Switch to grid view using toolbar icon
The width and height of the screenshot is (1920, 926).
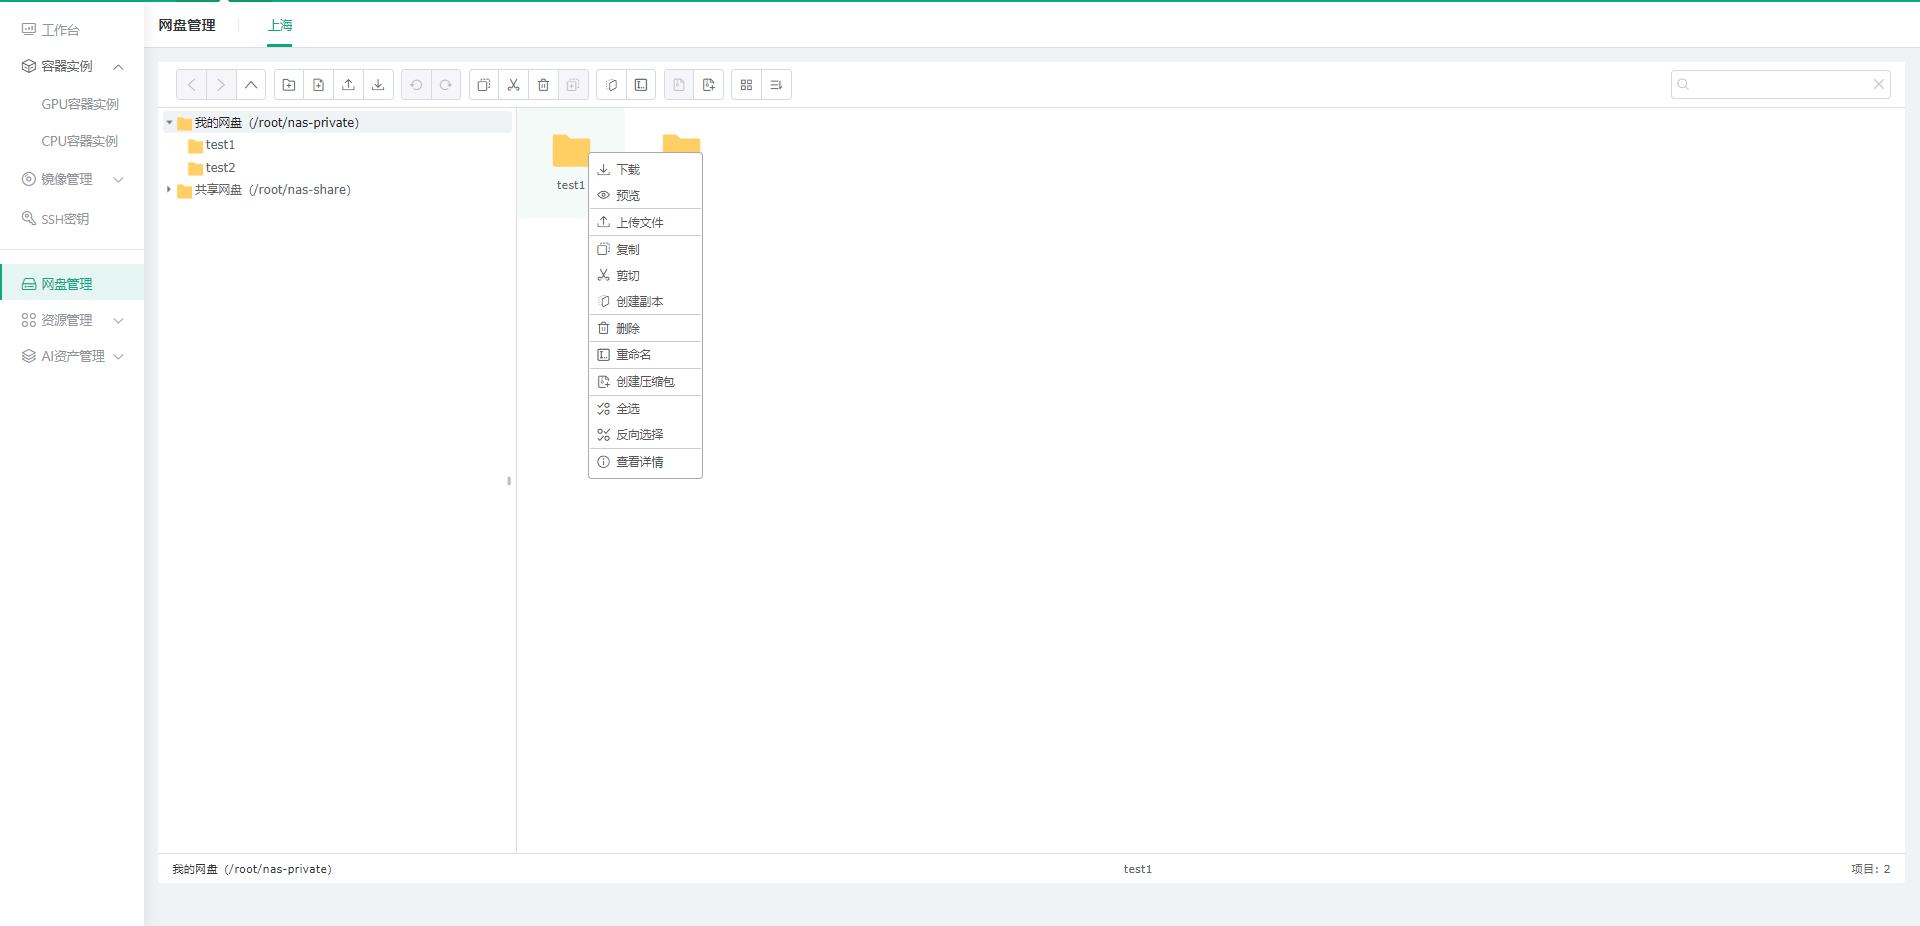point(746,85)
